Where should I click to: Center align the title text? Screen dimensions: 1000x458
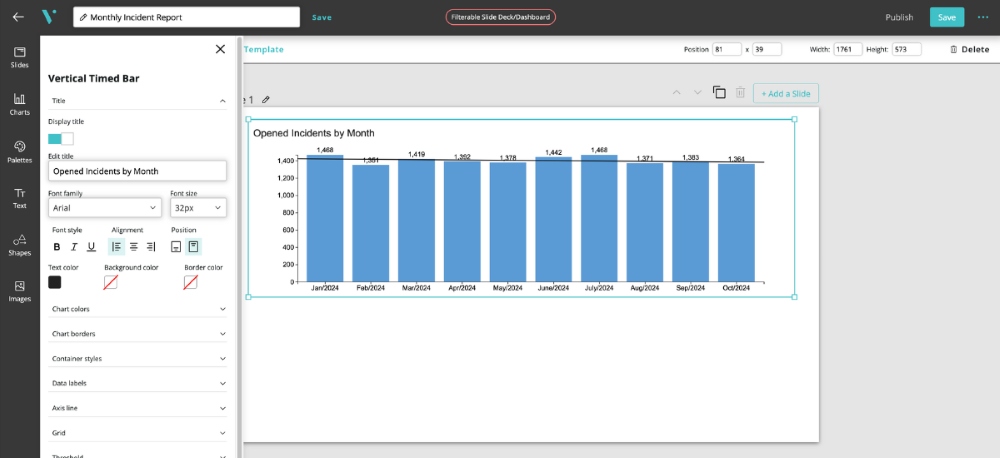134,246
